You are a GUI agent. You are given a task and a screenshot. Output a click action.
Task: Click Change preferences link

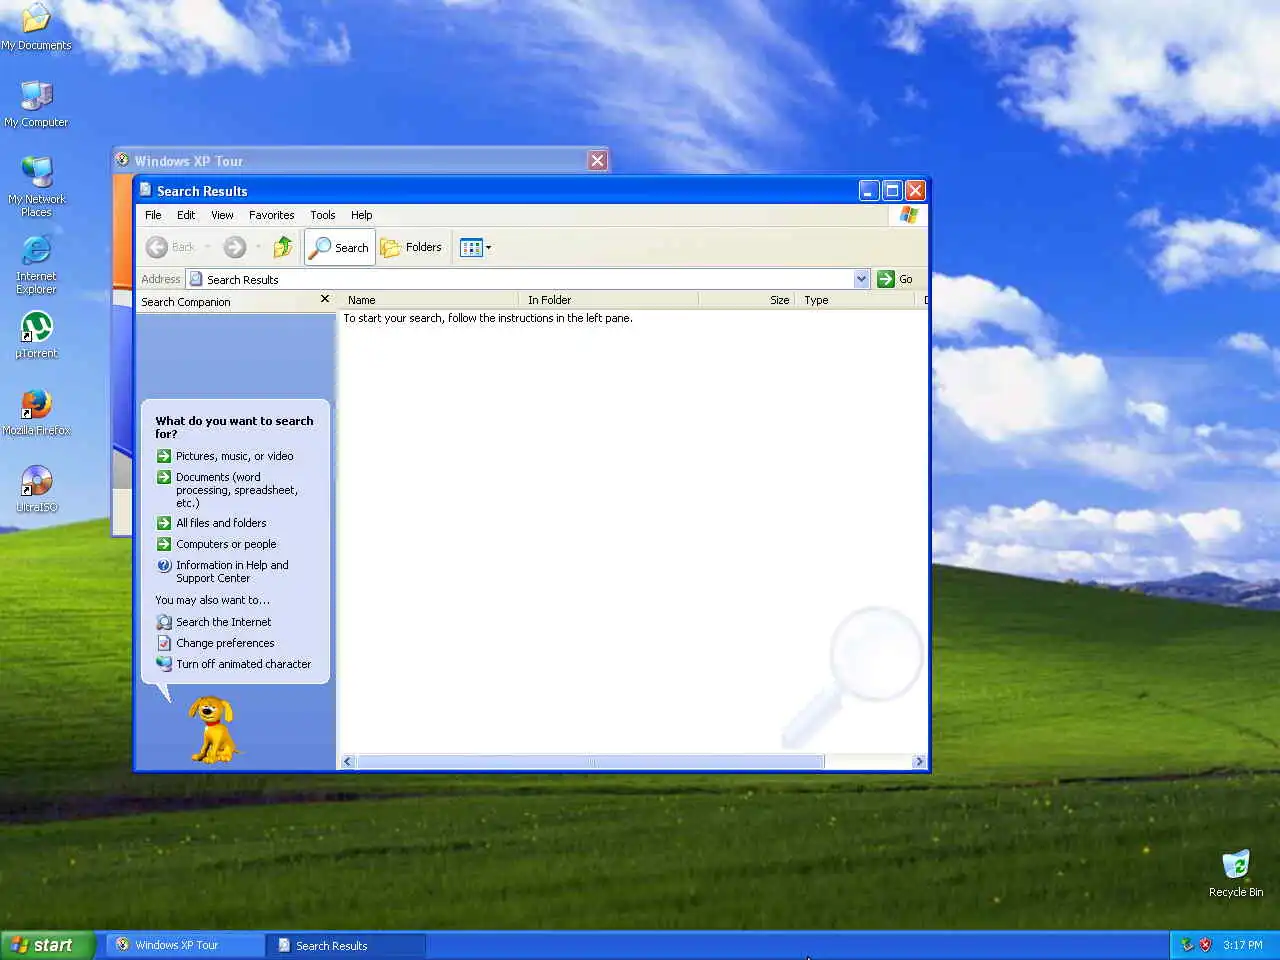coord(215,643)
